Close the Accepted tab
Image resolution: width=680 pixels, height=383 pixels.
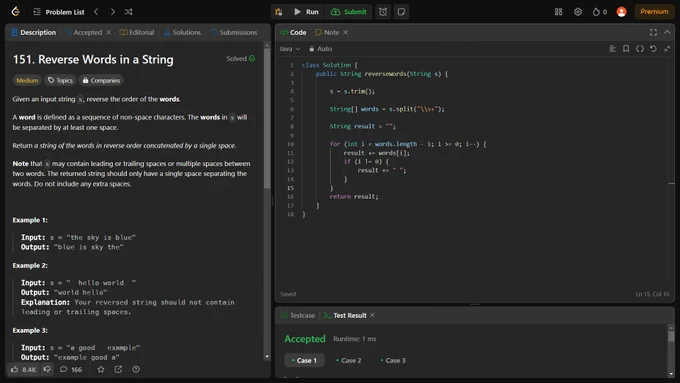tap(108, 33)
